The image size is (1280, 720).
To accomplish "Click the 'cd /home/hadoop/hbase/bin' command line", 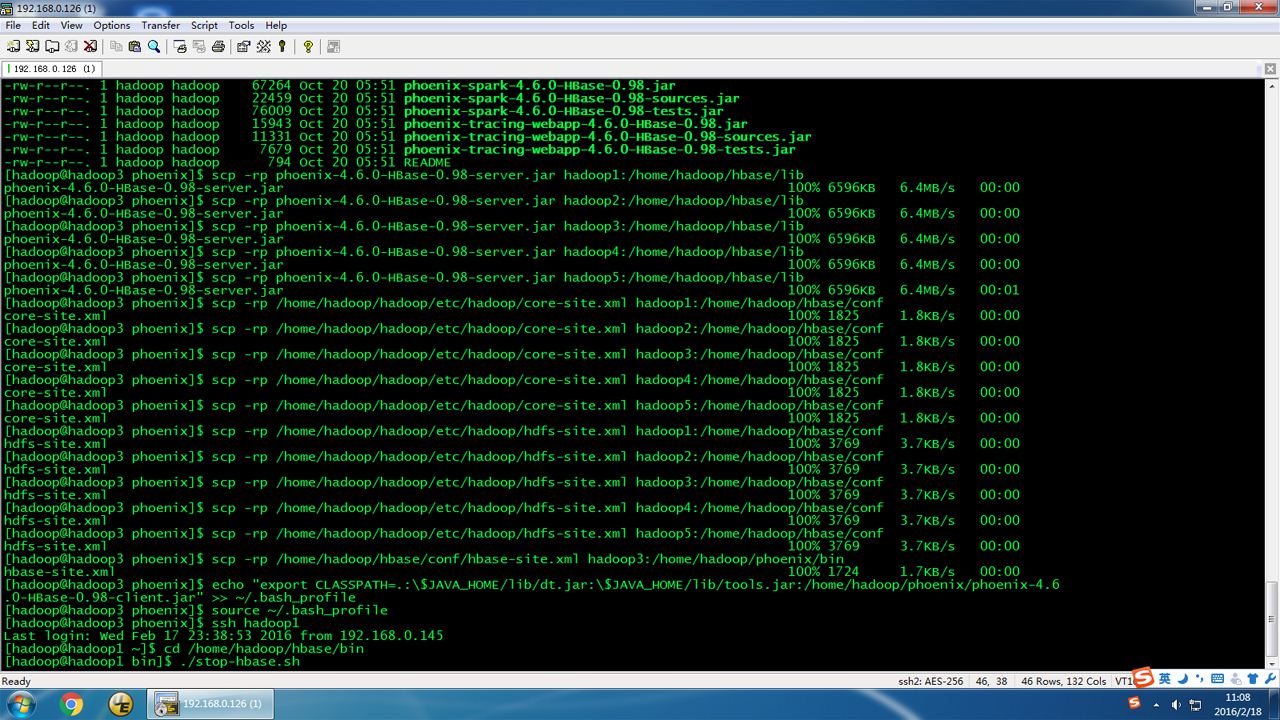I will point(183,648).
